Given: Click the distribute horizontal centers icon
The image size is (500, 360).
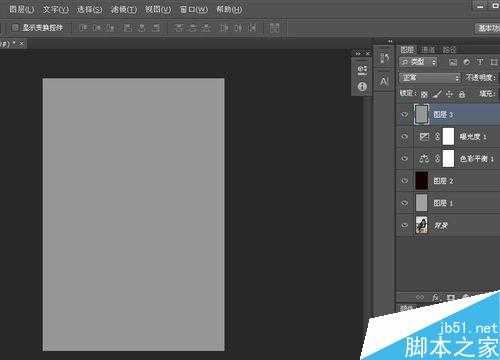Looking at the screenshot, I should pyautogui.click(x=238, y=28).
